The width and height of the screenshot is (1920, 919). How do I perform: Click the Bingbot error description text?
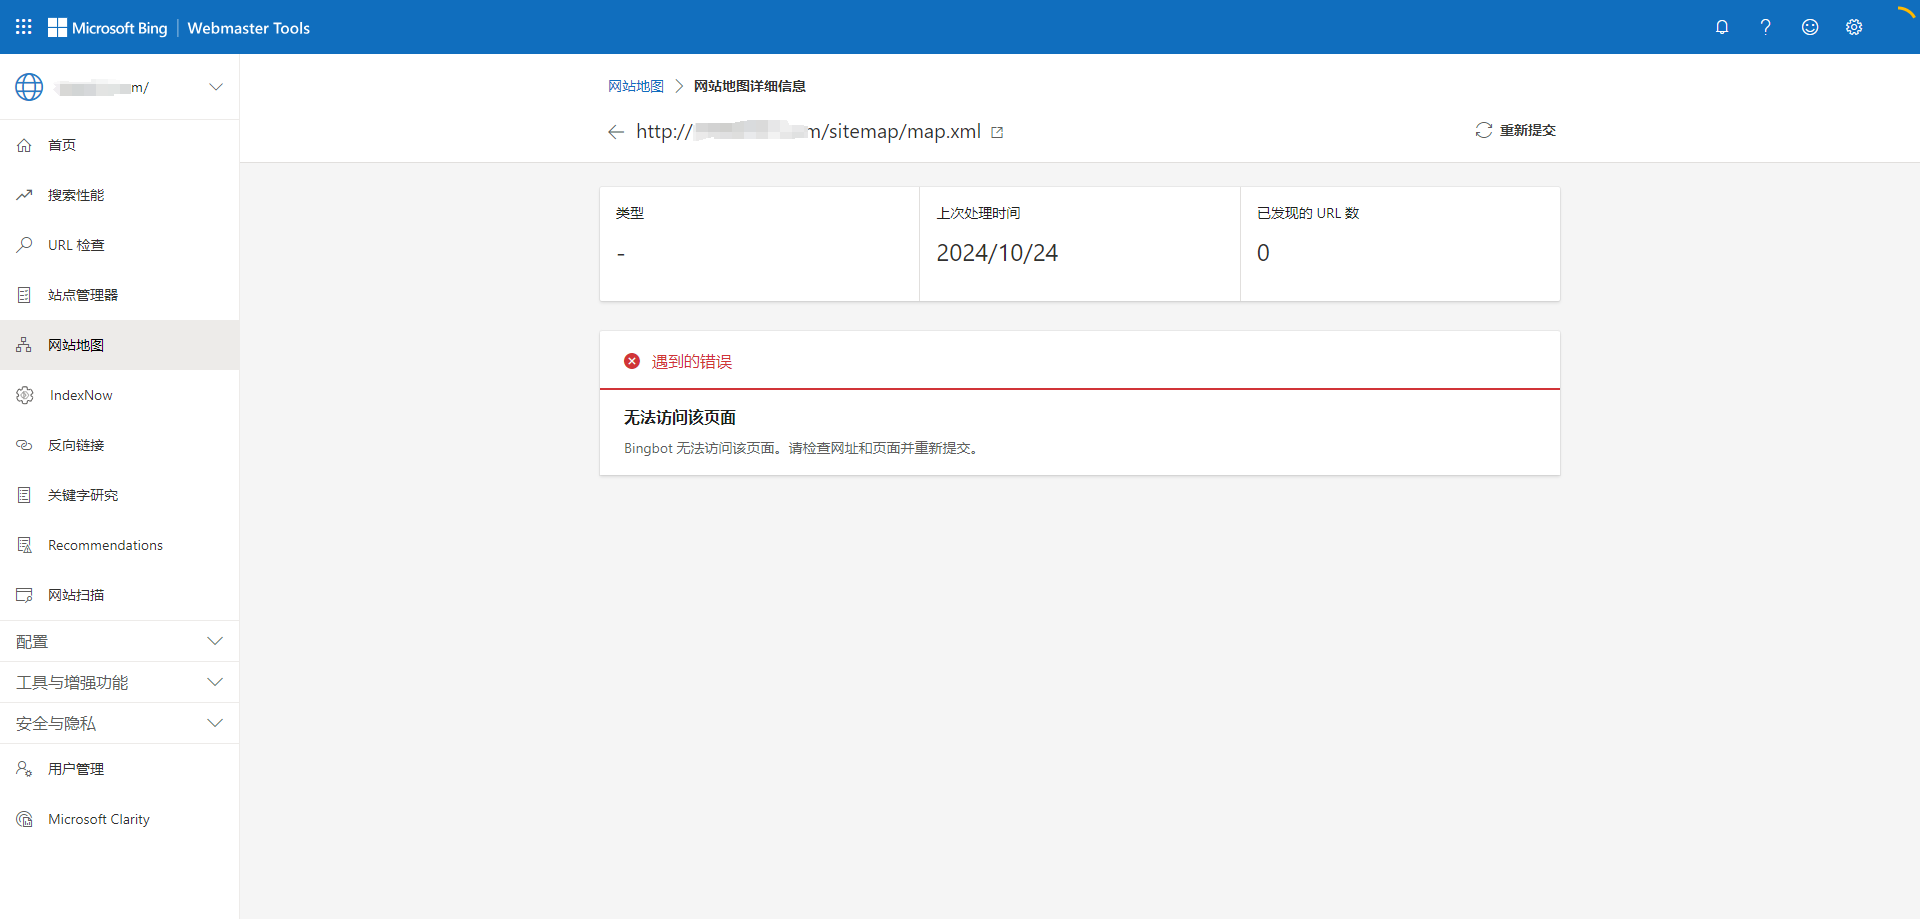pyautogui.click(x=803, y=448)
